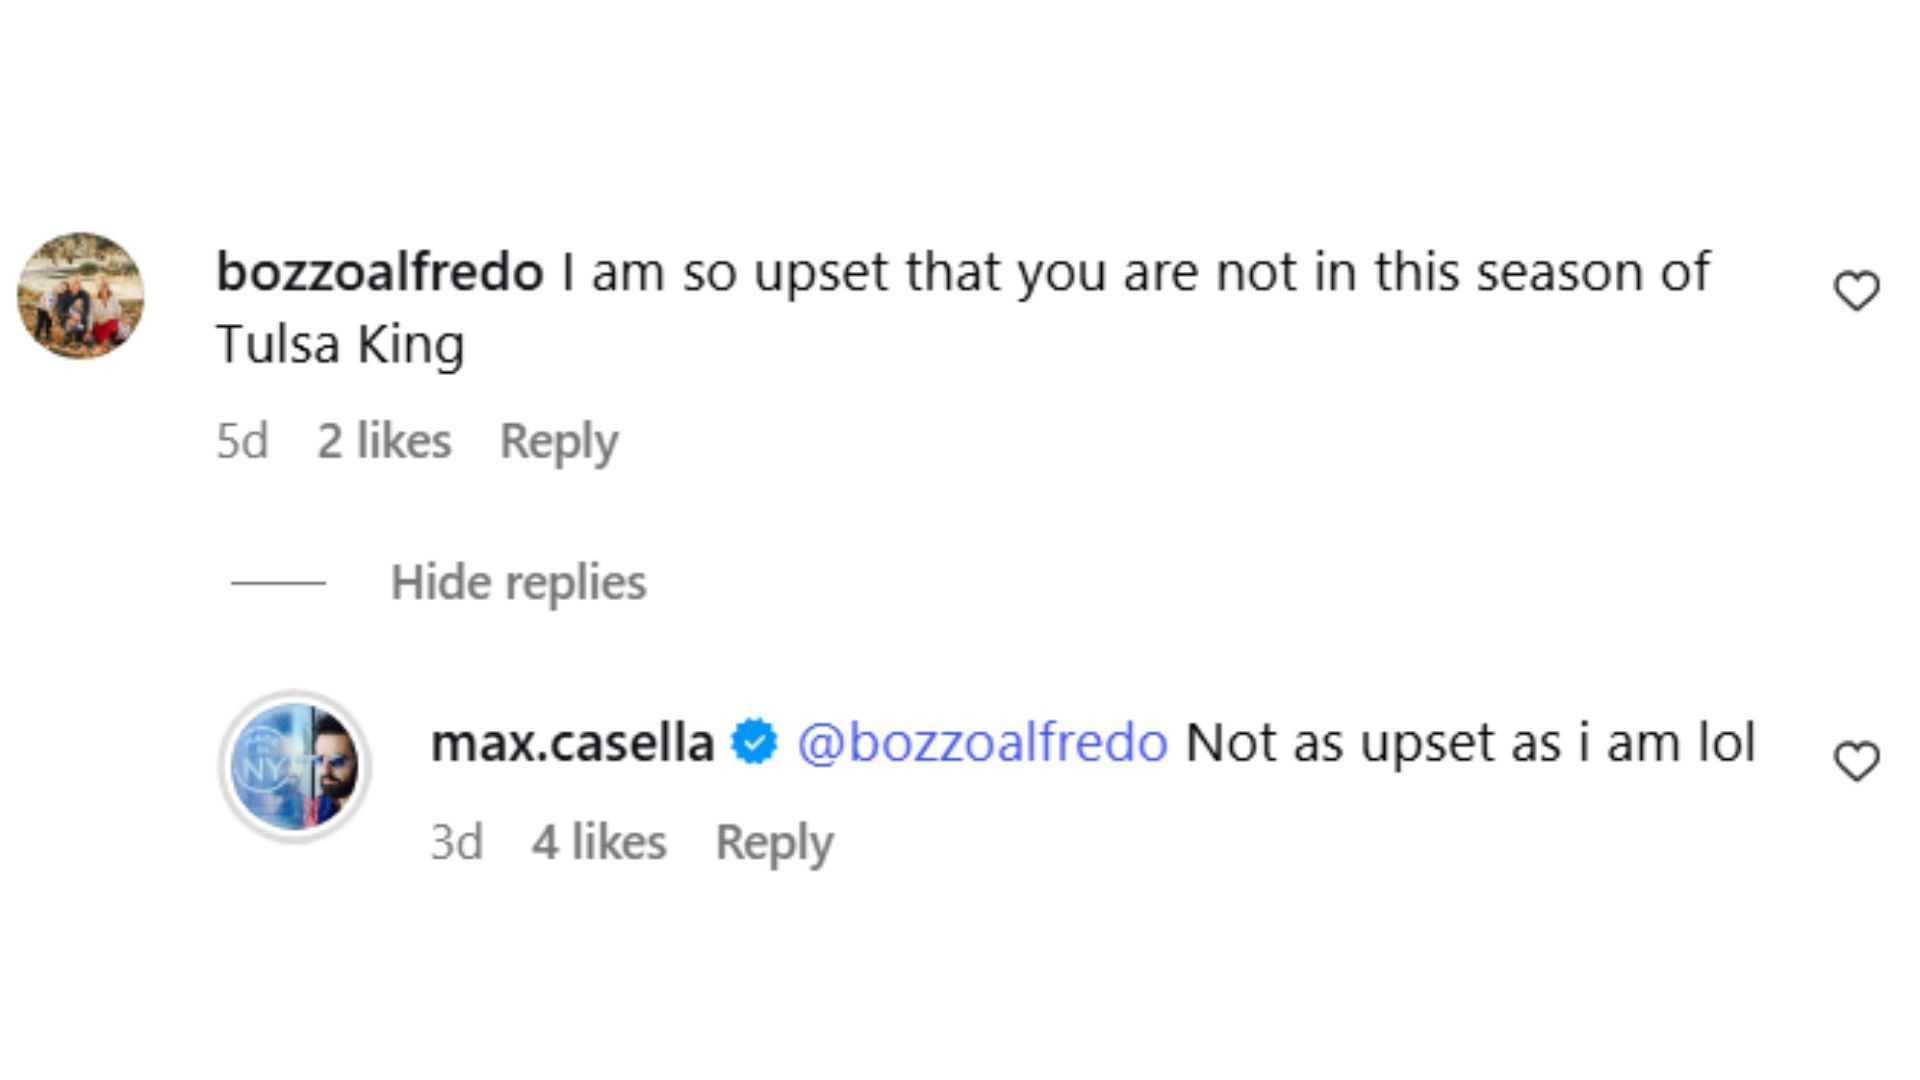This screenshot has width=1920, height=1080.
Task: Click the short line beside Hide replies
Action: tap(278, 582)
